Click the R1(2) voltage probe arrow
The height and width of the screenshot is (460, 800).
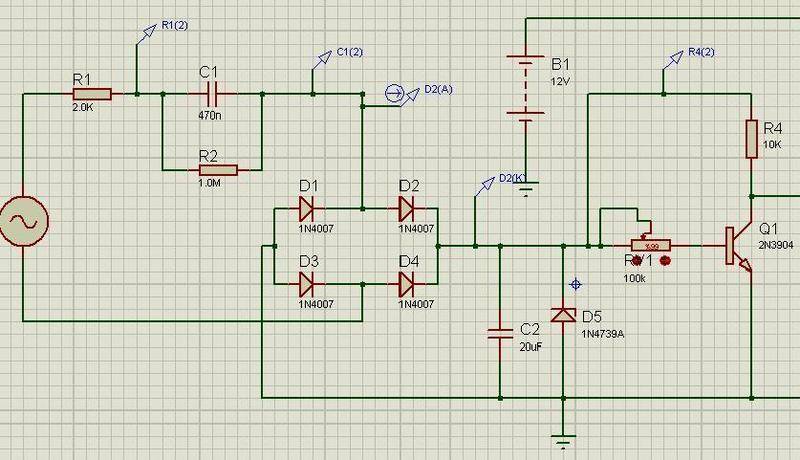[149, 32]
